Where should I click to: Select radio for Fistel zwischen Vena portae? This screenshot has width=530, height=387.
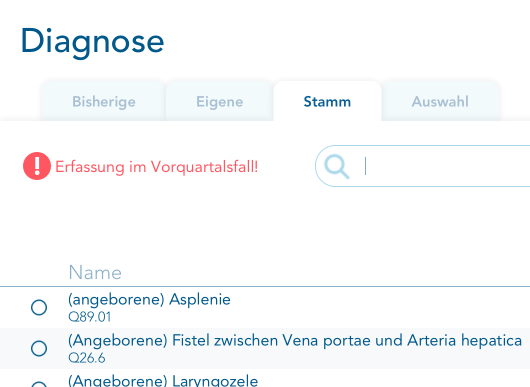[39, 348]
